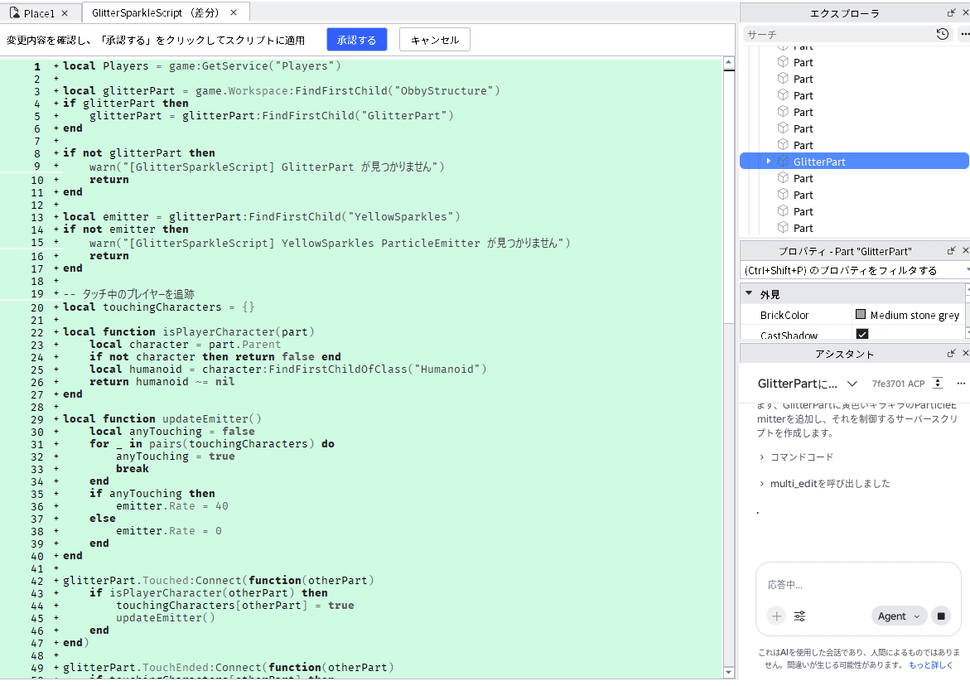Image resolution: width=970 pixels, height=686 pixels.
Task: Undock the アシスタント panel
Action: tap(951, 353)
